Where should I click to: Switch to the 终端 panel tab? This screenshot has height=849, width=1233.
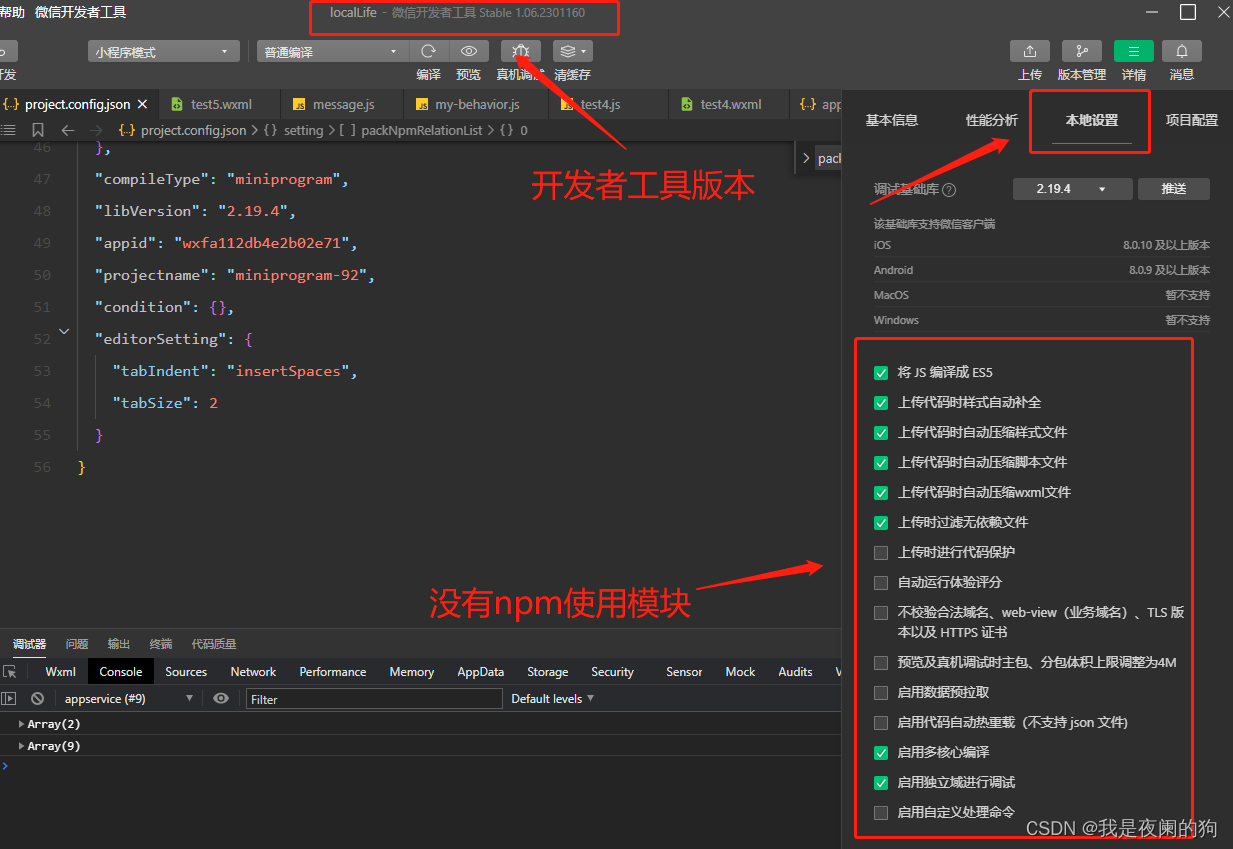point(161,644)
